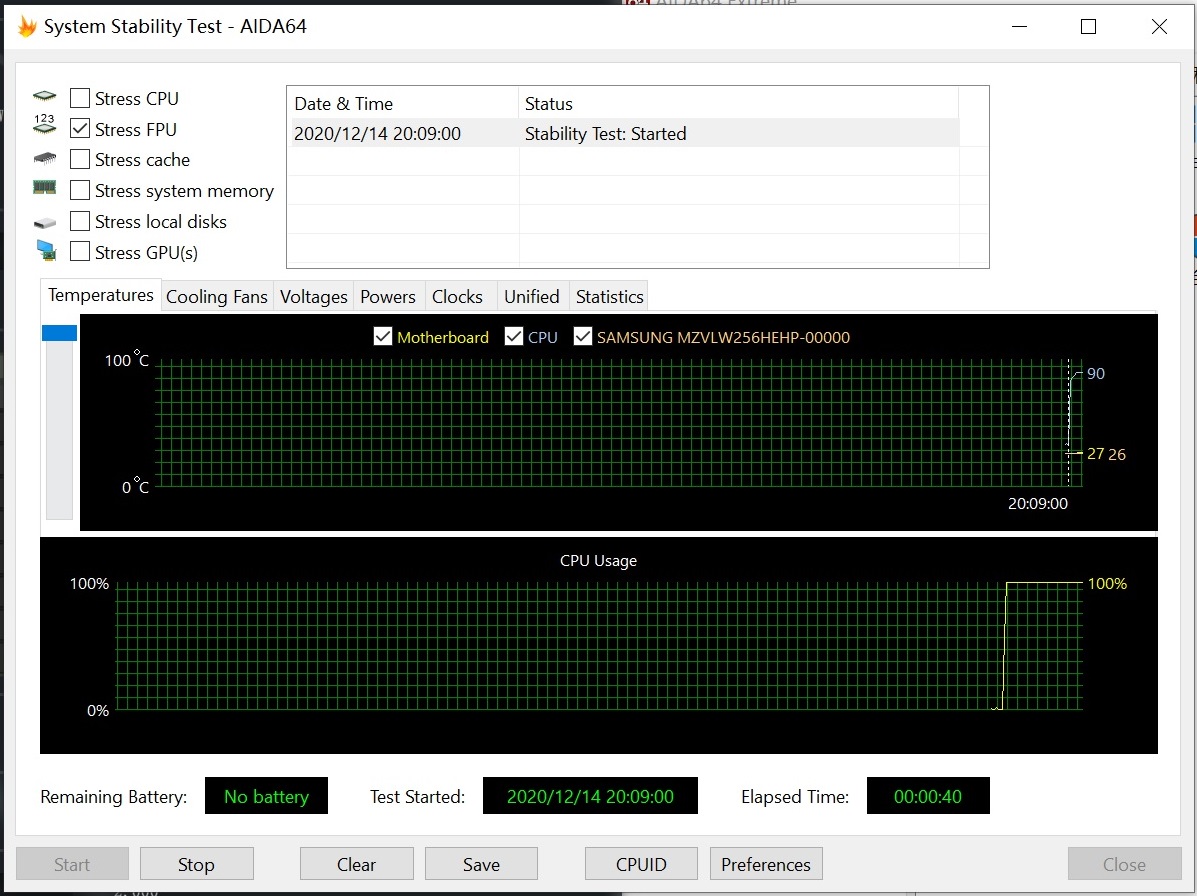Click the AIDA64 flame icon in title bar
Screen dimensions: 1197x896
click(x=25, y=26)
